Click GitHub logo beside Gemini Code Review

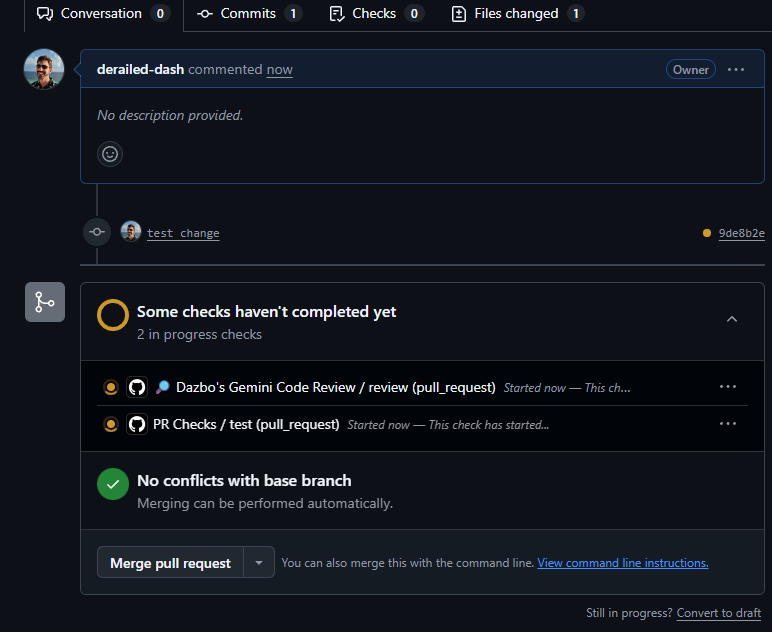pyautogui.click(x=137, y=387)
